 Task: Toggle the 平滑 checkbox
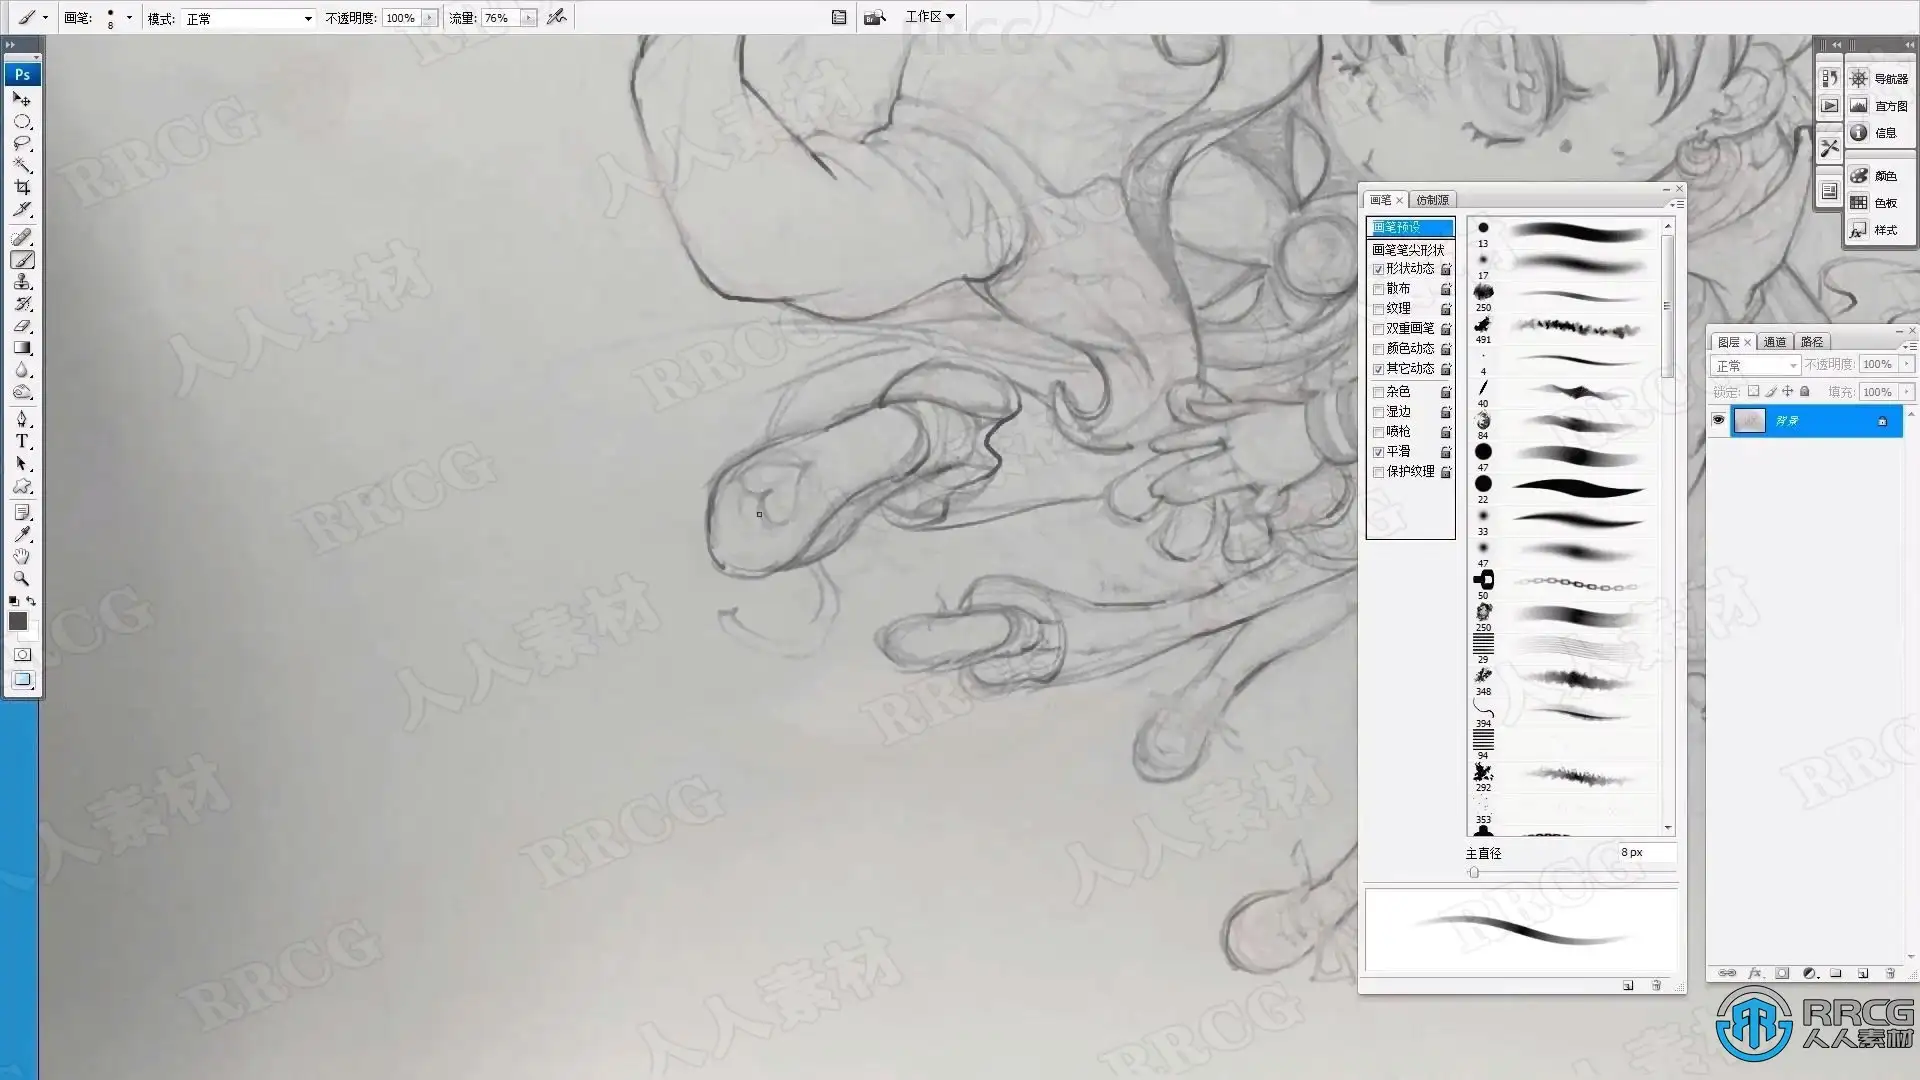[1378, 452]
